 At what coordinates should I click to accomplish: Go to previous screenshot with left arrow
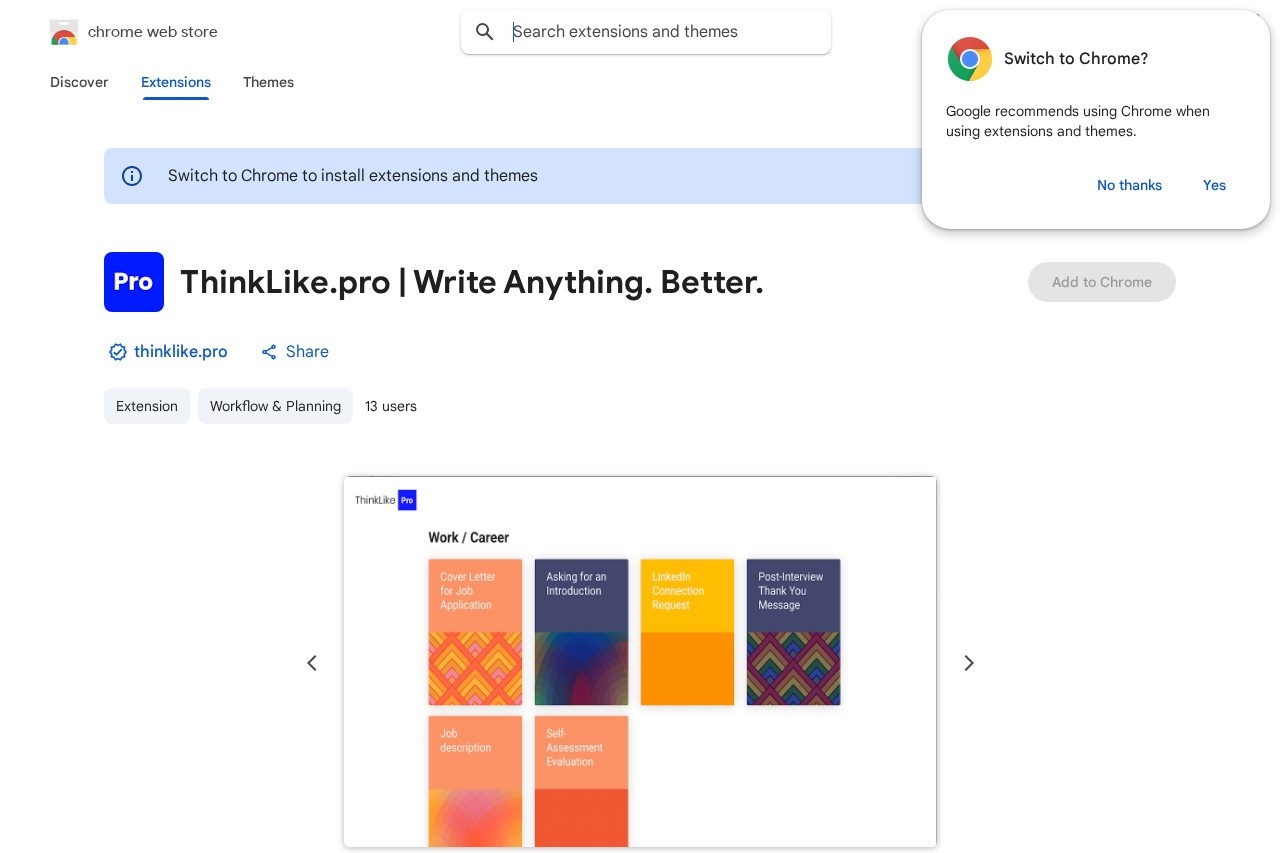312,663
